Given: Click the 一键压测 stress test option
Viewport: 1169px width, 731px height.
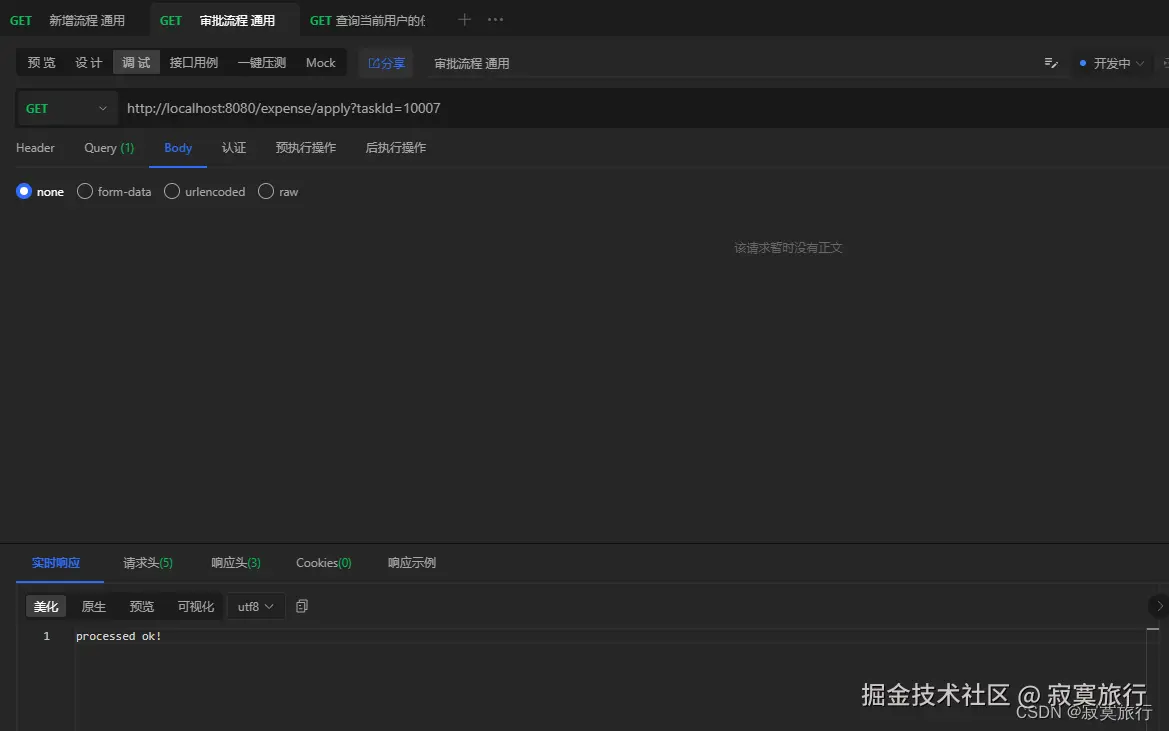Looking at the screenshot, I should point(261,62).
